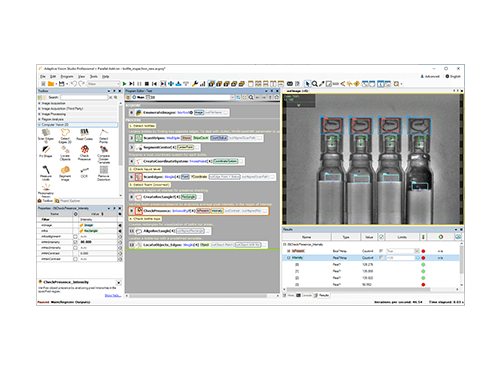The image size is (500, 375).
Task: Click the Toolbox search input field
Action: pyautogui.click(x=84, y=97)
